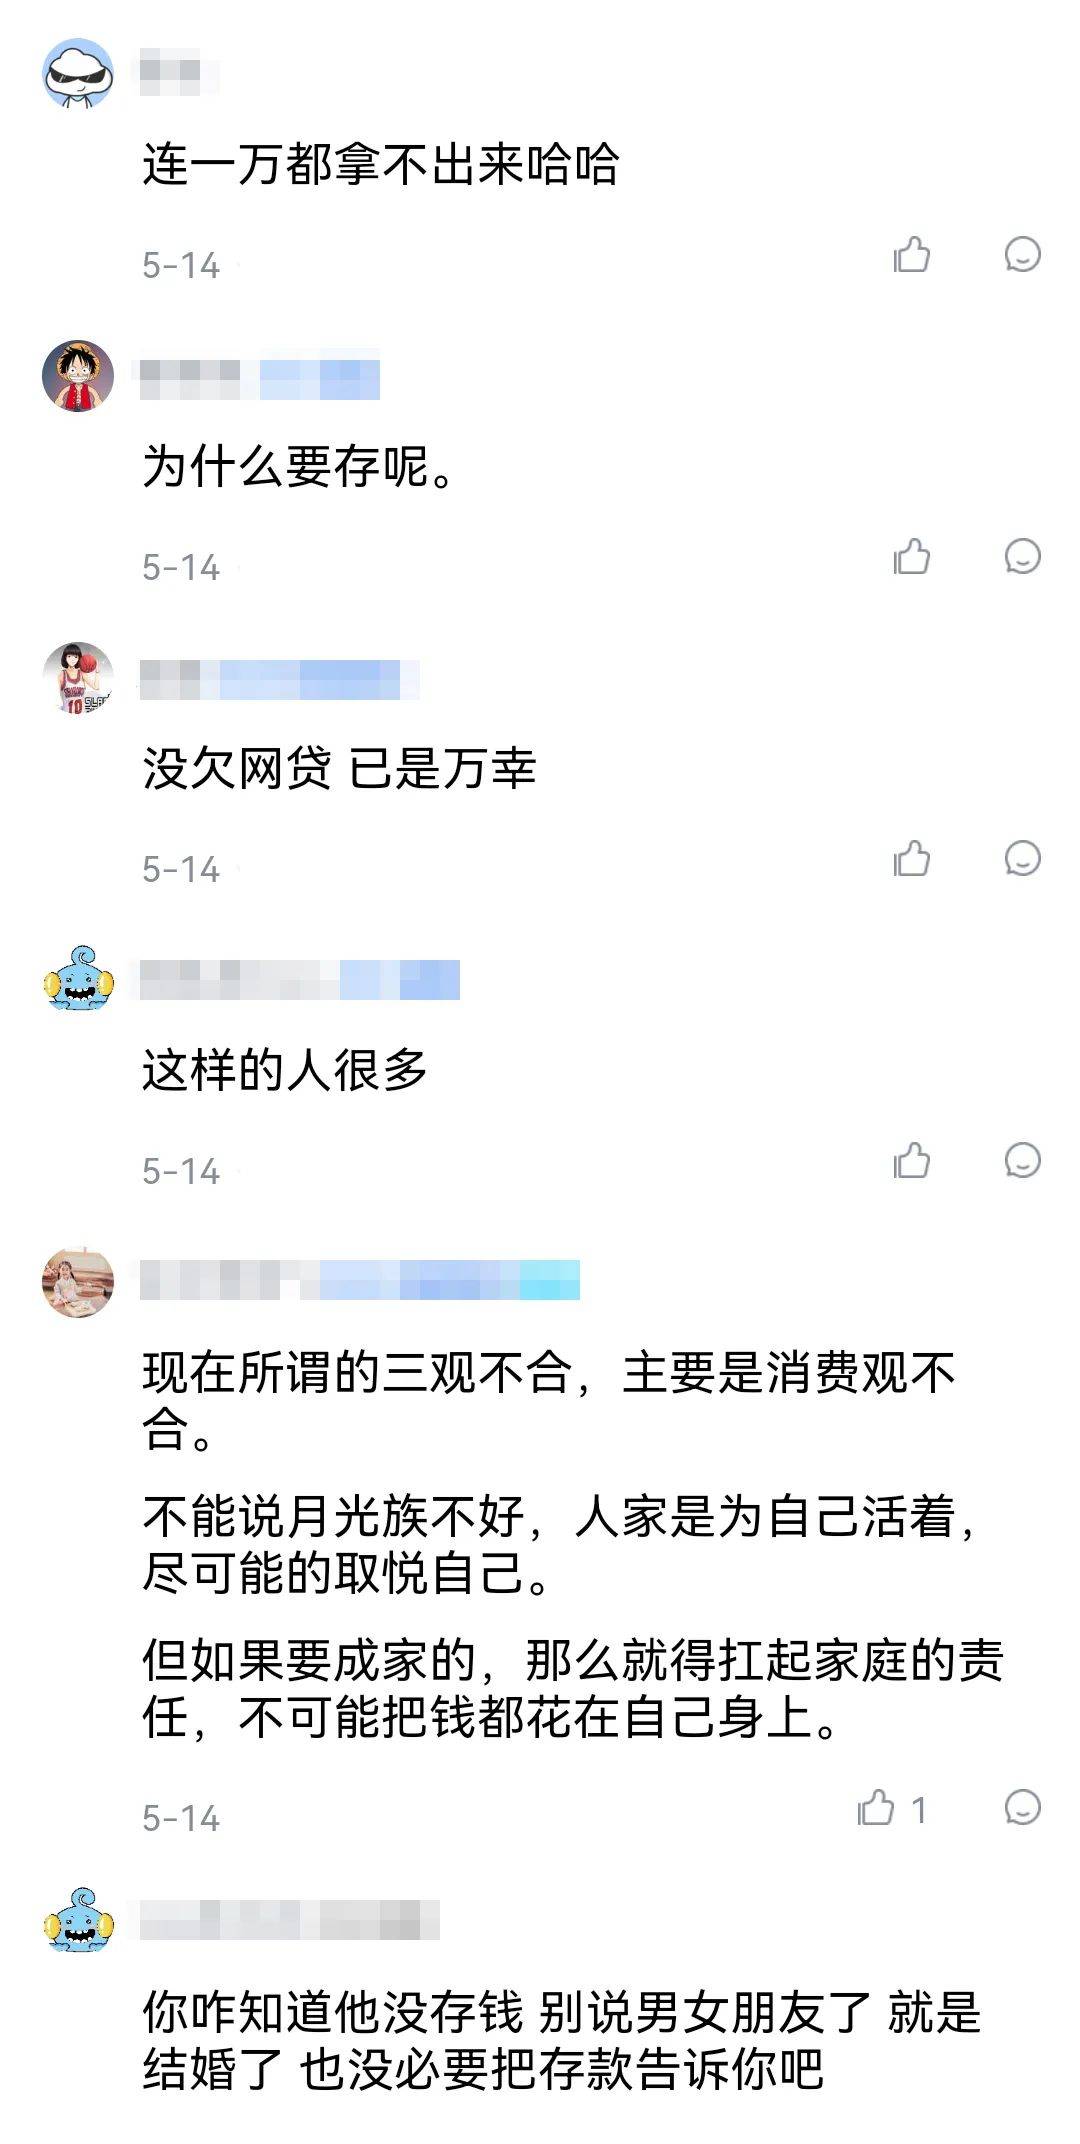Like the comment 连一万都拿不出来哈哈
Viewport: 1080px width, 2144px height.
[912, 255]
